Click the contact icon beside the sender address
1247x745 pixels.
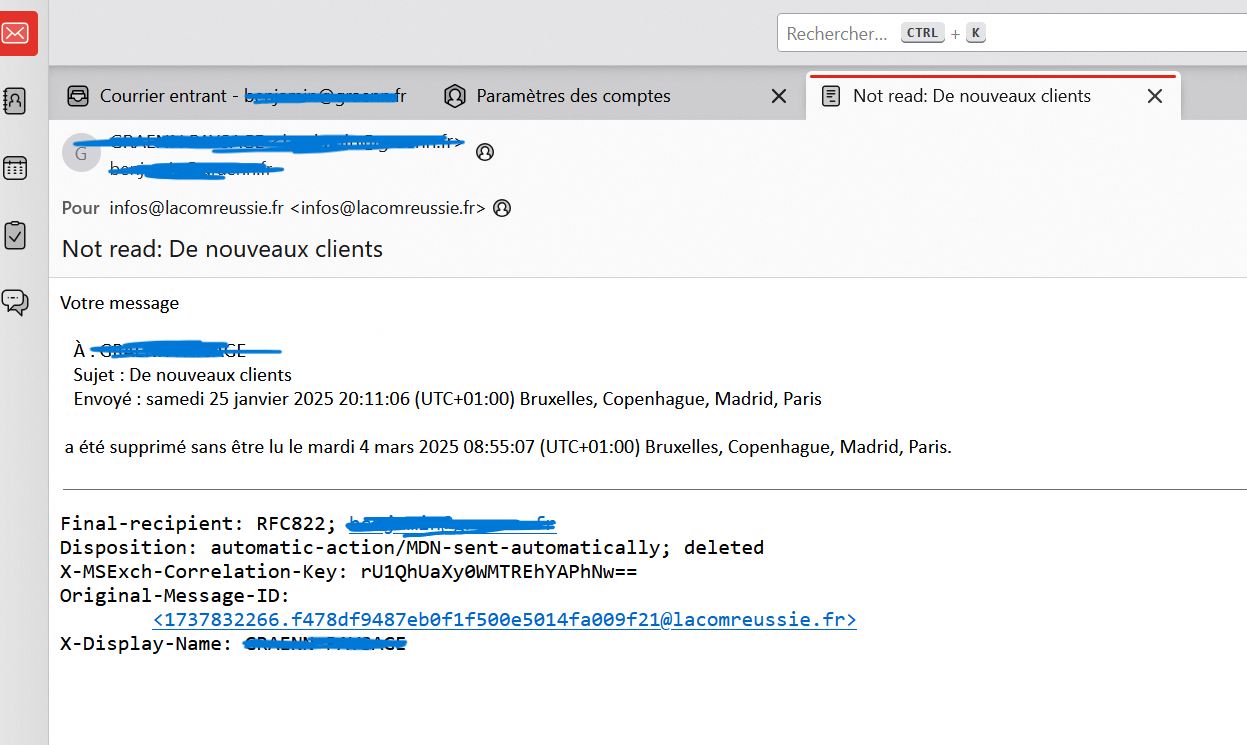pyautogui.click(x=485, y=152)
